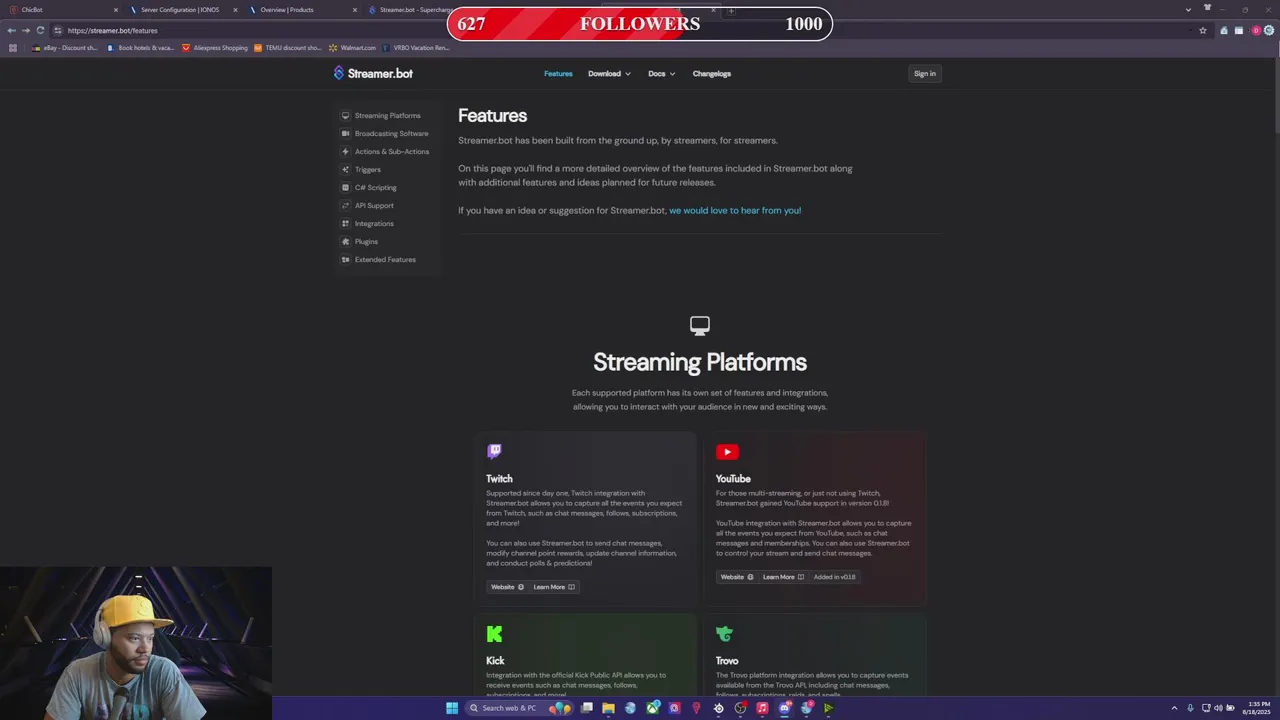Open Discord from the taskbar
Viewport: 1280px width, 720px height.
[784, 708]
